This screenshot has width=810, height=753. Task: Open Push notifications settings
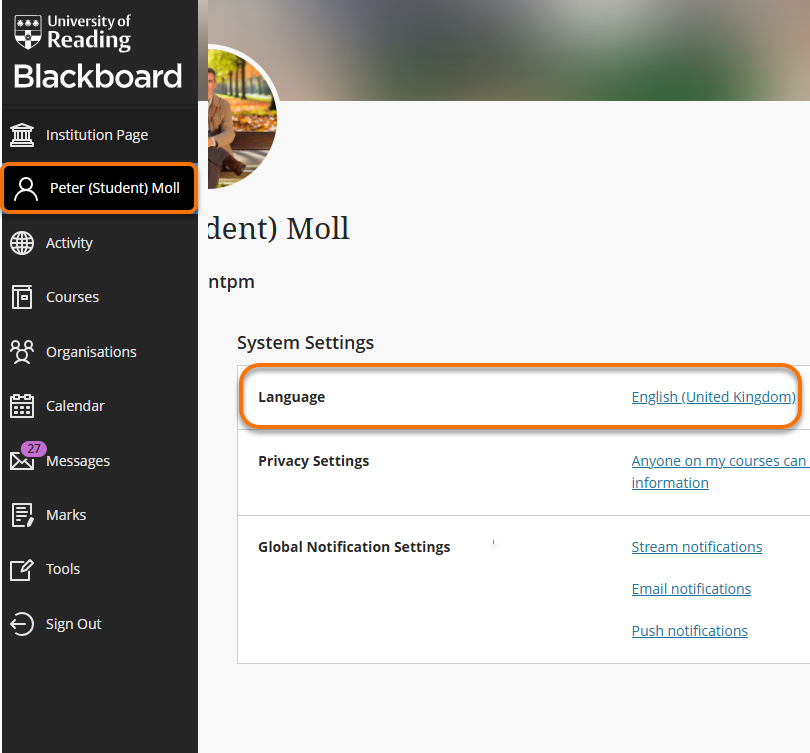689,631
